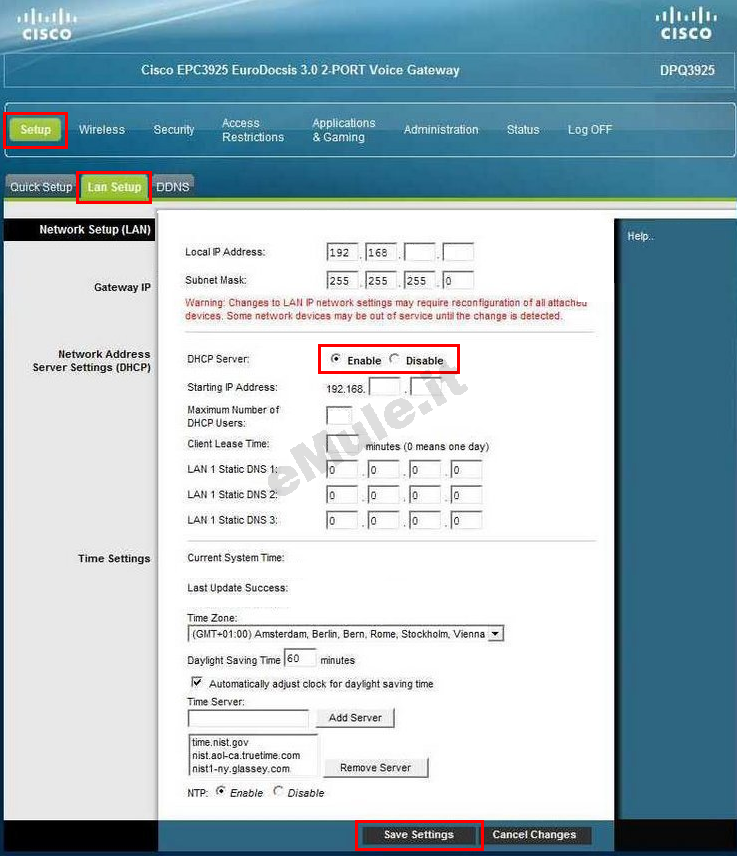This screenshot has height=856, width=737.
Task: Click Starting IP Address last octet field
Action: (426, 387)
